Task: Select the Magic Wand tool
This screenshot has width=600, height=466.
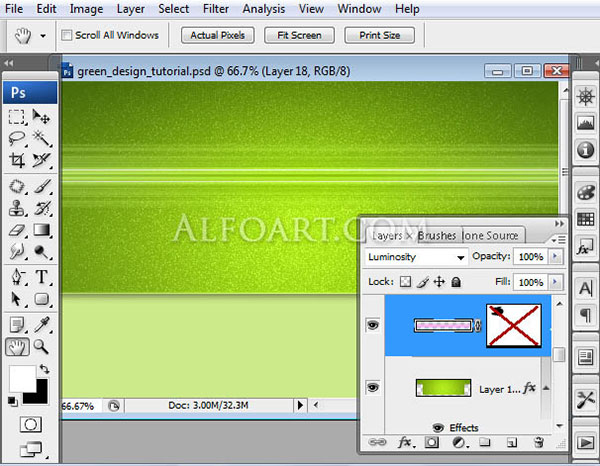Action: pyautogui.click(x=41, y=138)
